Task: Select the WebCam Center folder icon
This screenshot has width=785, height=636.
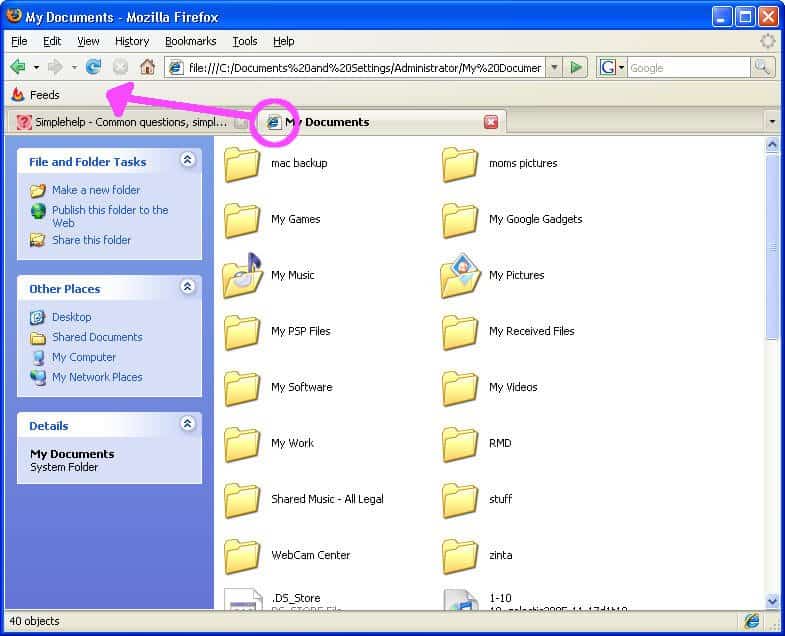Action: (x=242, y=556)
